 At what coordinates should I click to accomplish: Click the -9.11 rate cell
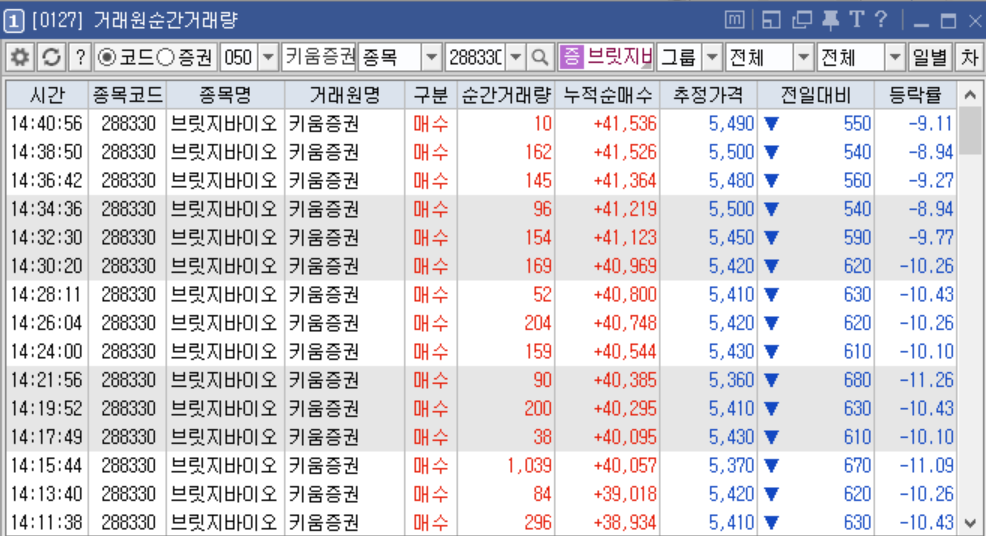(931, 123)
